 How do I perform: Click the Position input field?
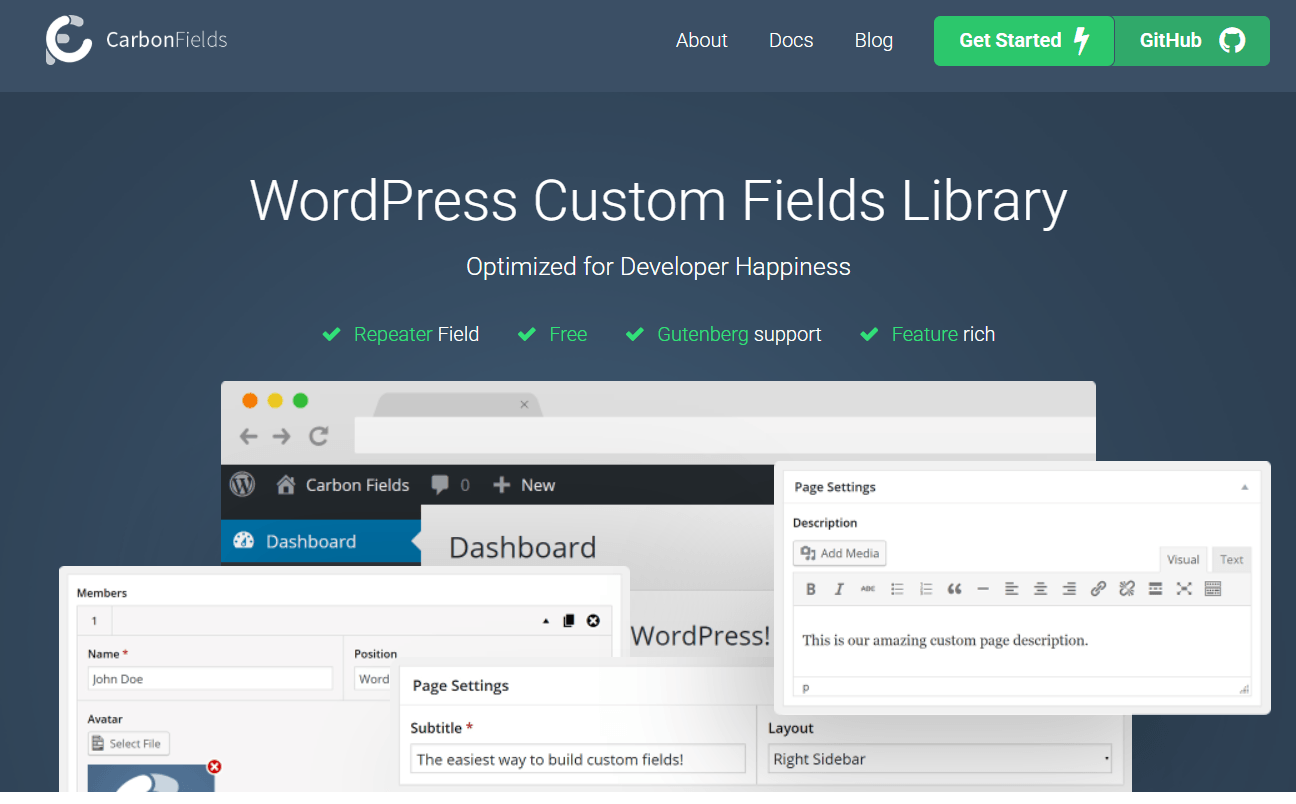click(x=374, y=679)
